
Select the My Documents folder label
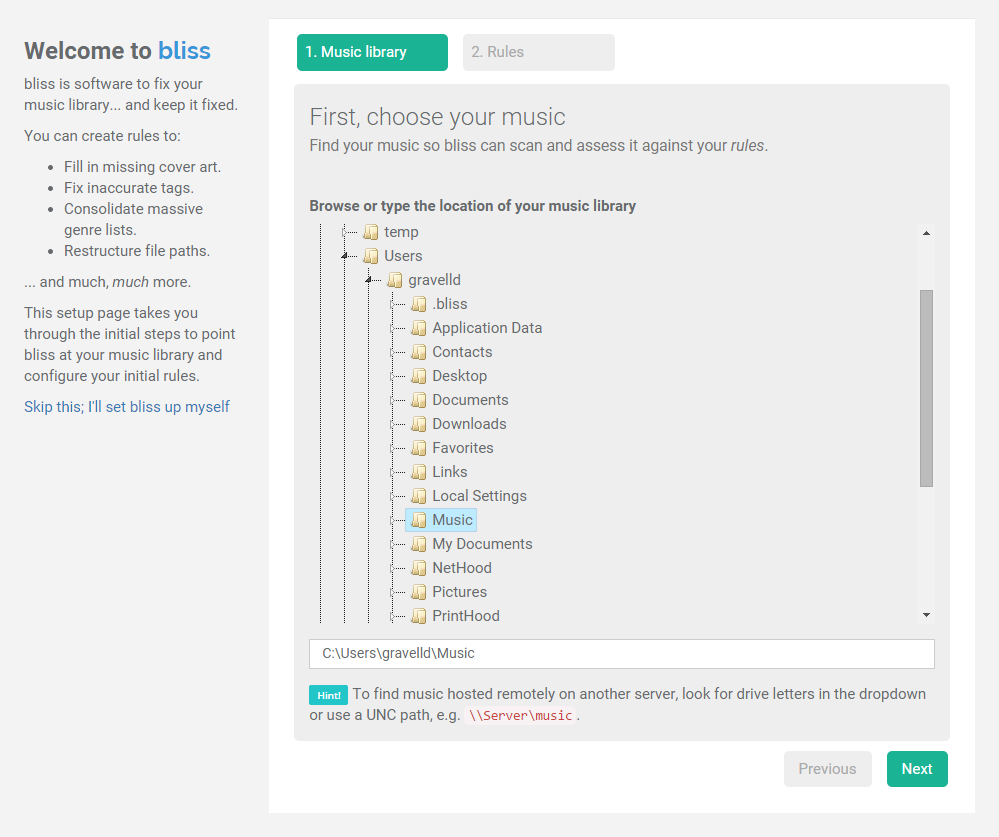[x=482, y=544]
